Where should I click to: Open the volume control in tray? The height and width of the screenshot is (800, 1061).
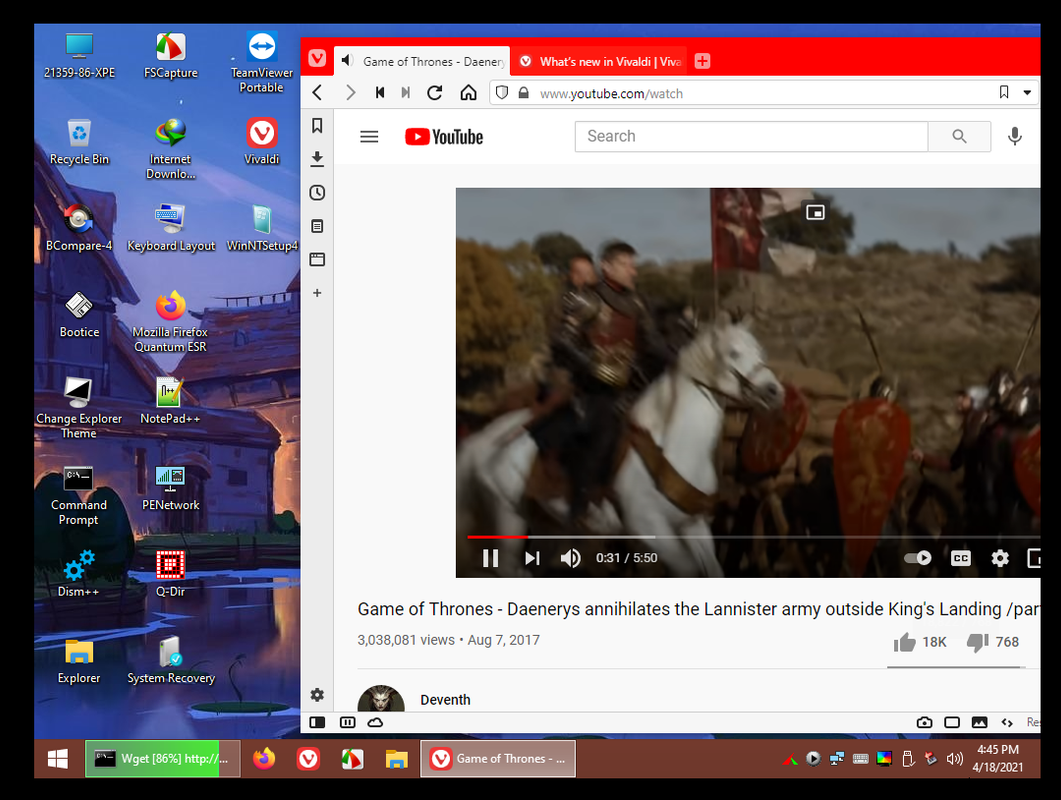pyautogui.click(x=954, y=759)
